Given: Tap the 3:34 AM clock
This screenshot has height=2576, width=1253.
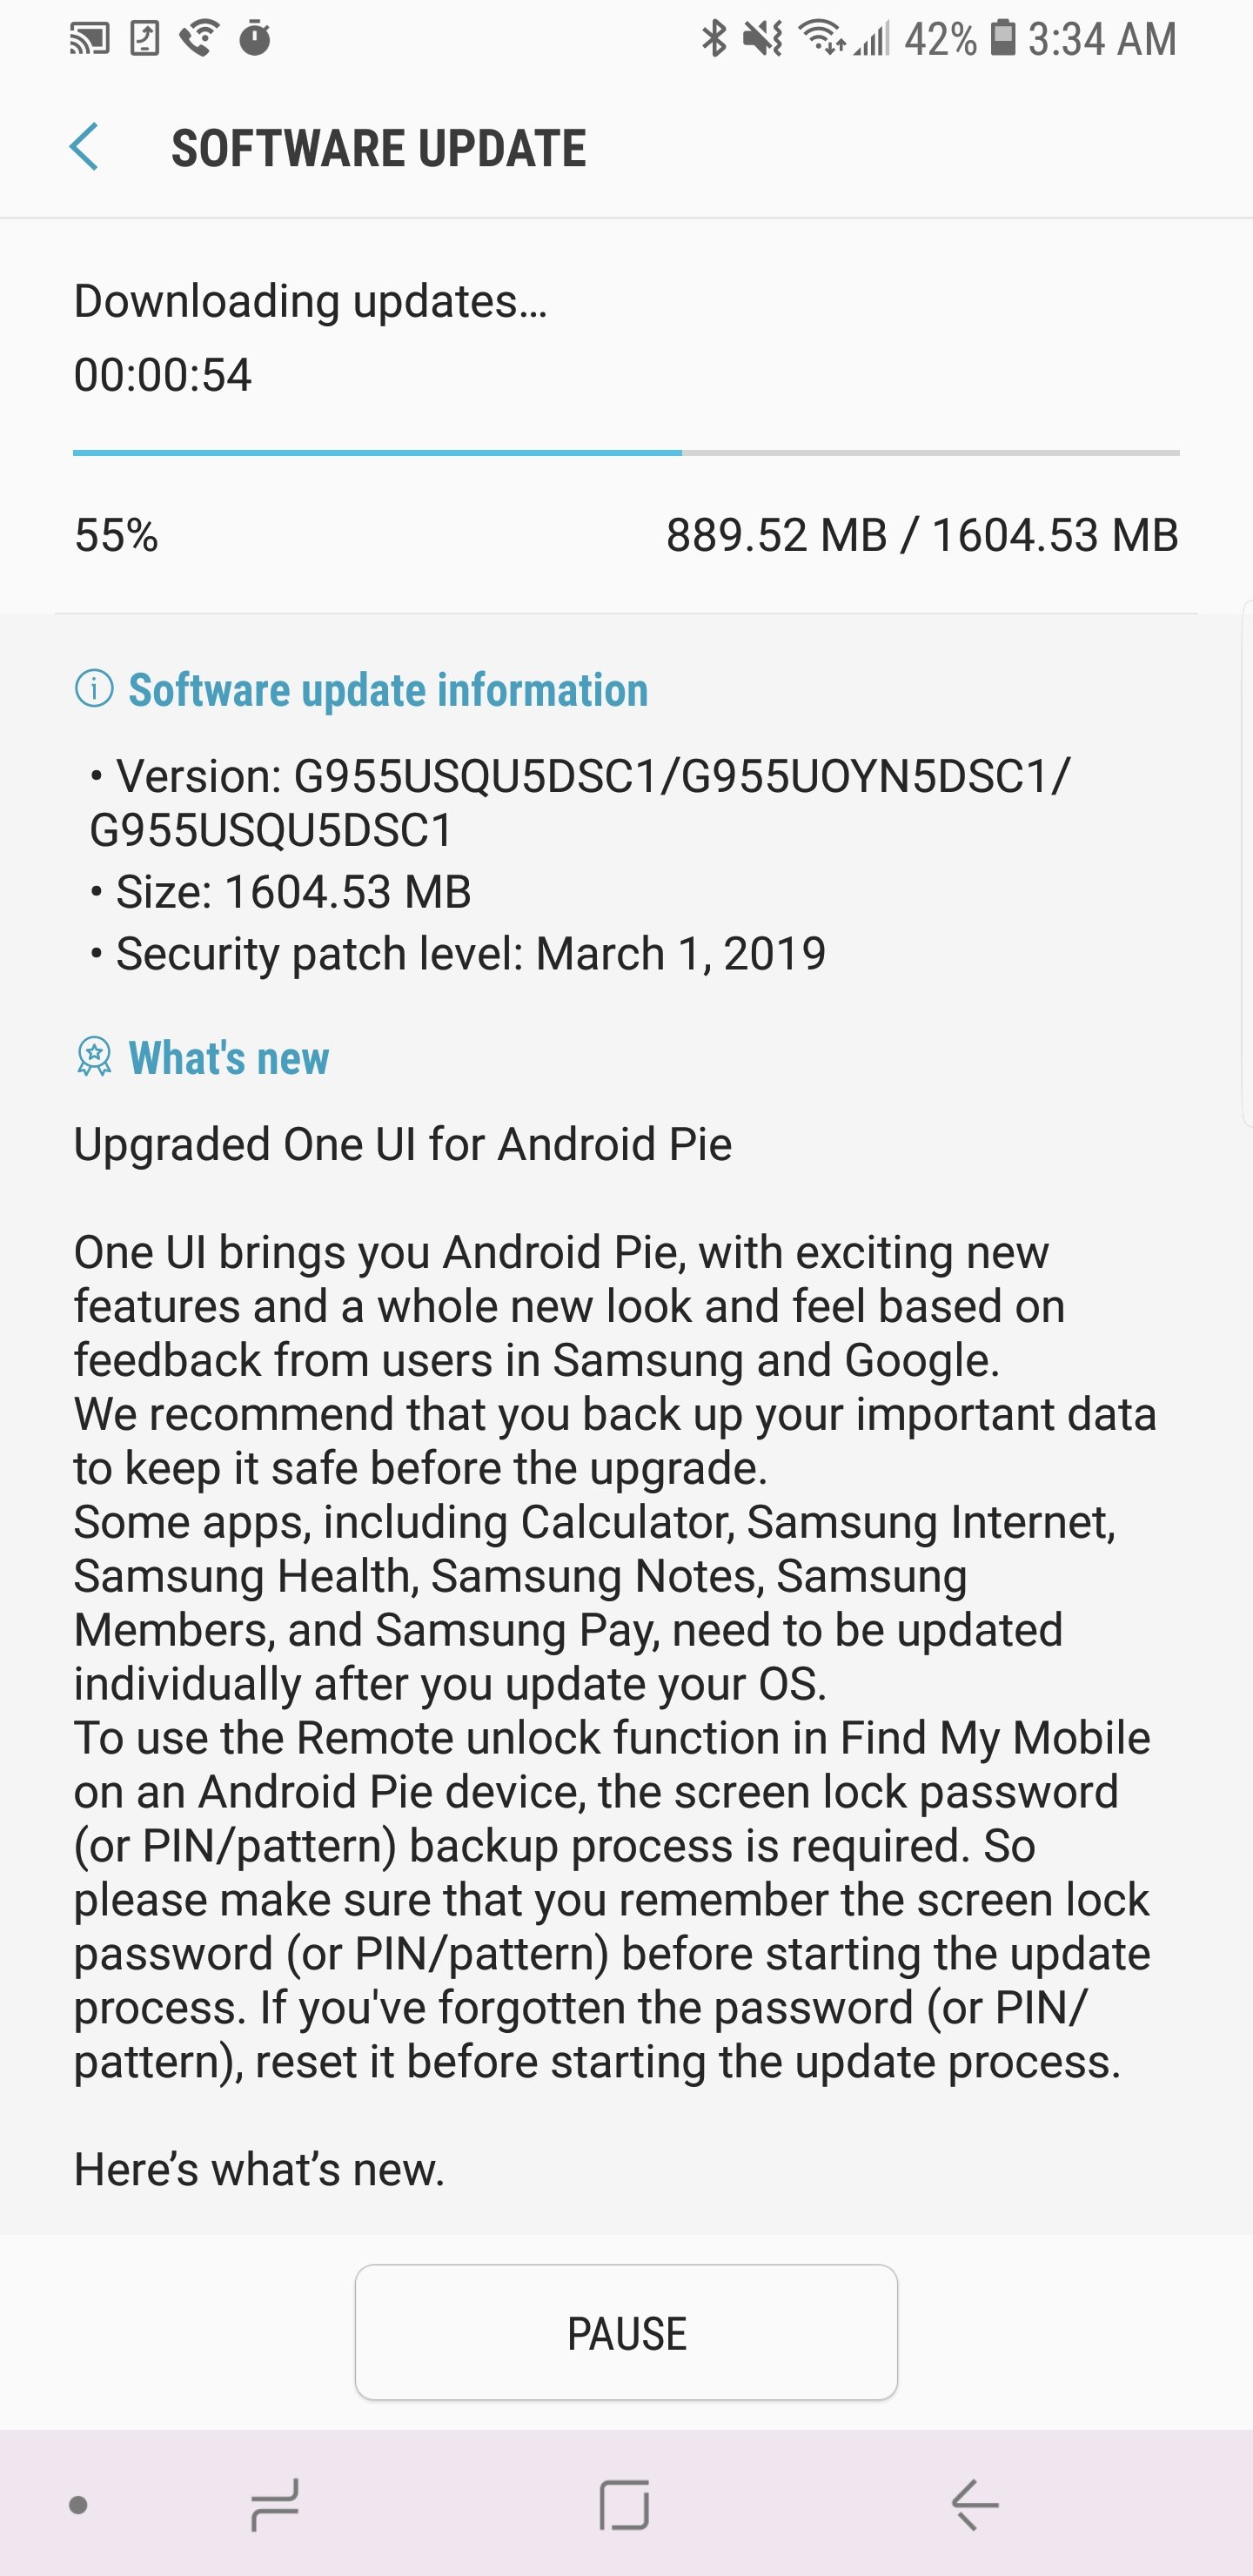Looking at the screenshot, I should pos(1102,39).
